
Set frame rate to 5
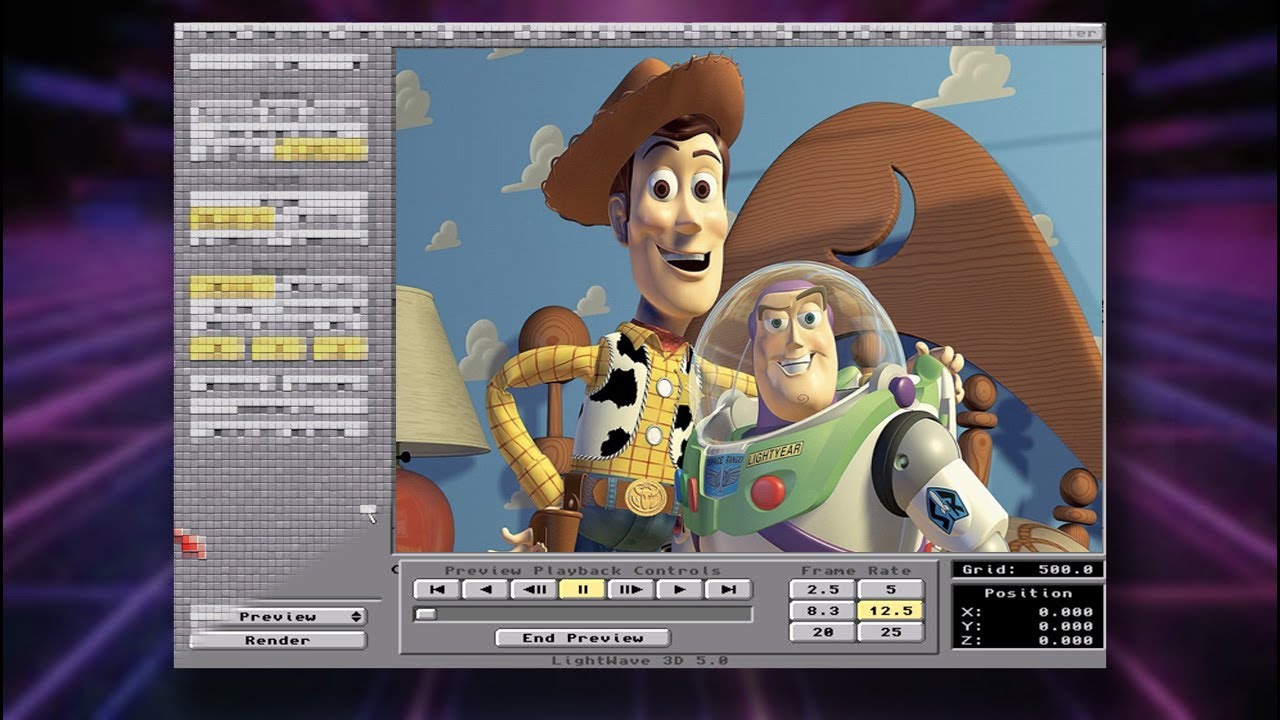(890, 590)
